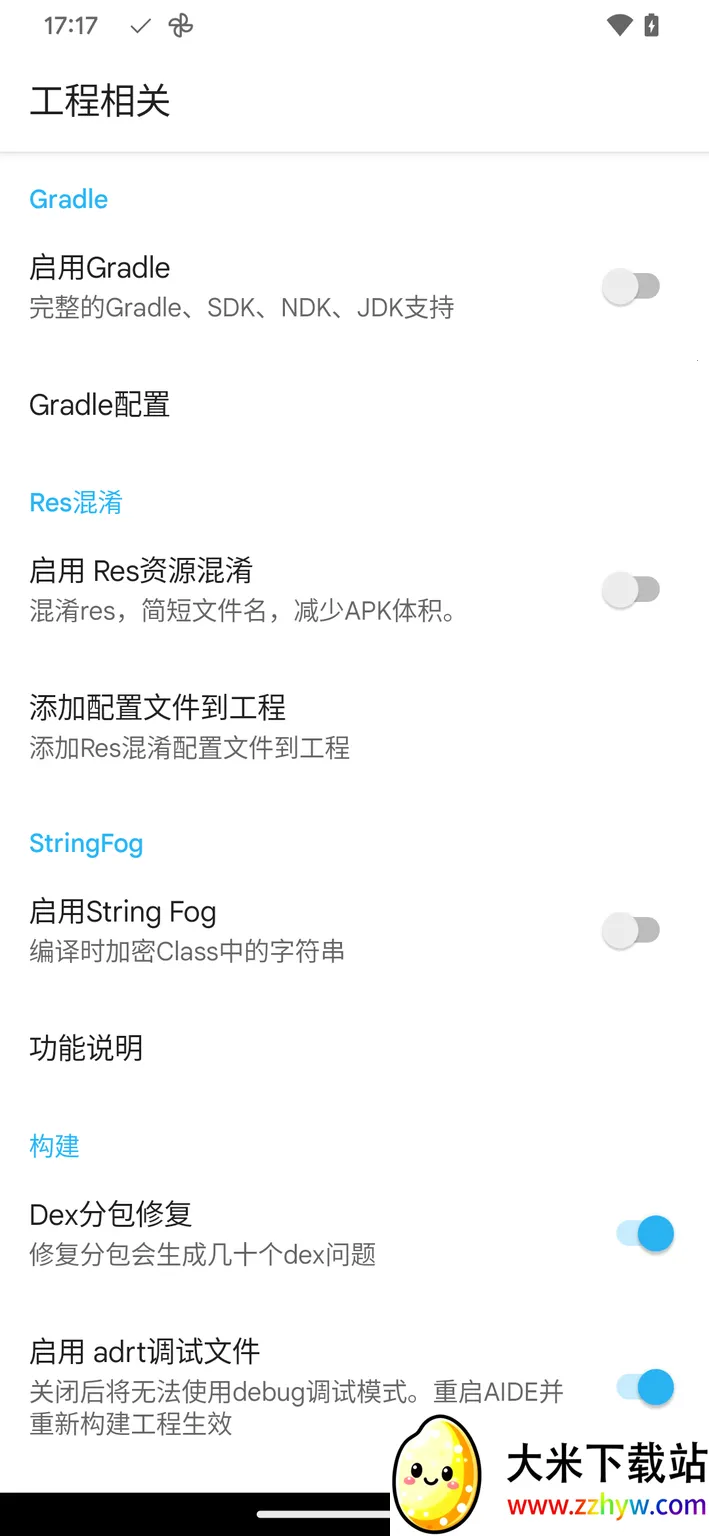
Task: Tap 添加配置文件到工程 to add config file
Action: pos(157,707)
